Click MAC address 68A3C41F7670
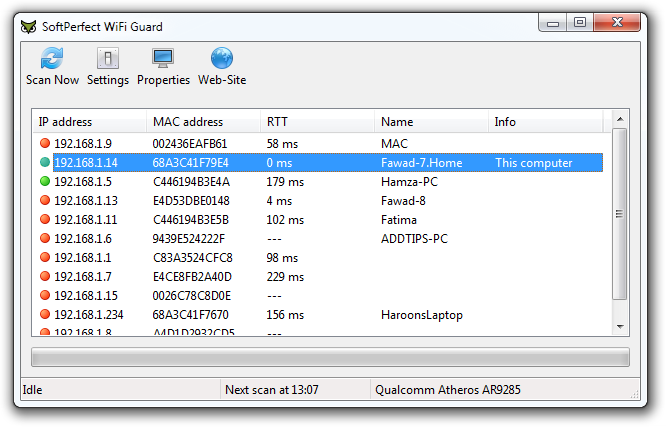This screenshot has width=666, height=427. (190, 315)
